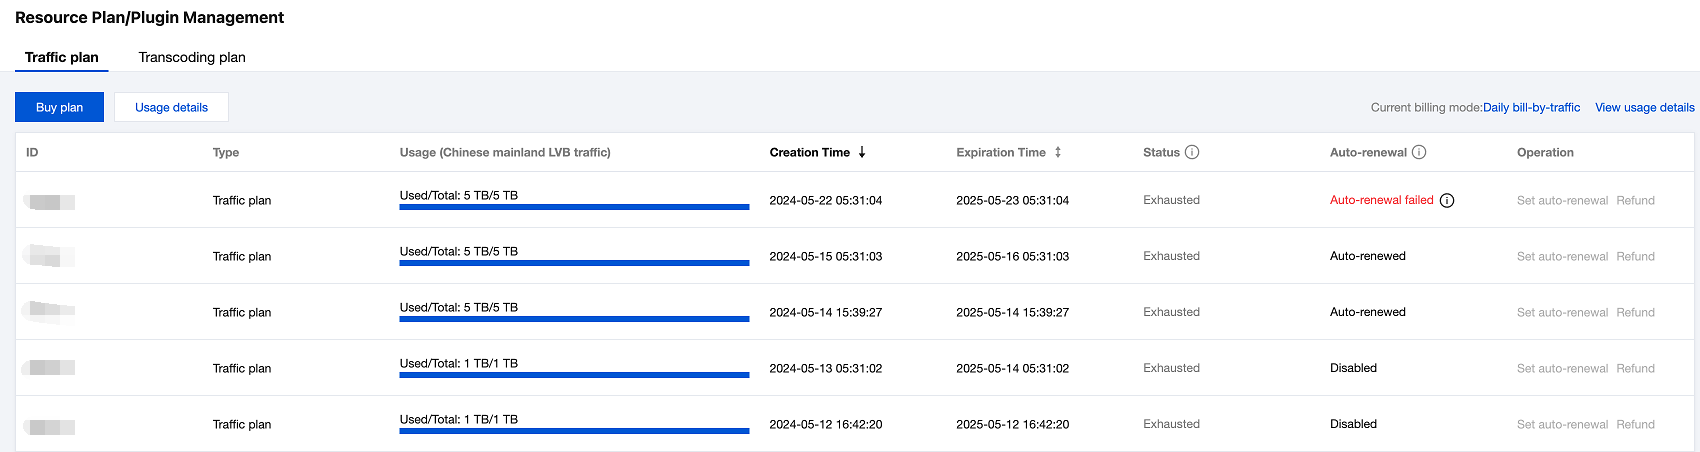This screenshot has width=1700, height=452.
Task: Click Refund for the 2024-05-12 plan
Action: 1635,424
